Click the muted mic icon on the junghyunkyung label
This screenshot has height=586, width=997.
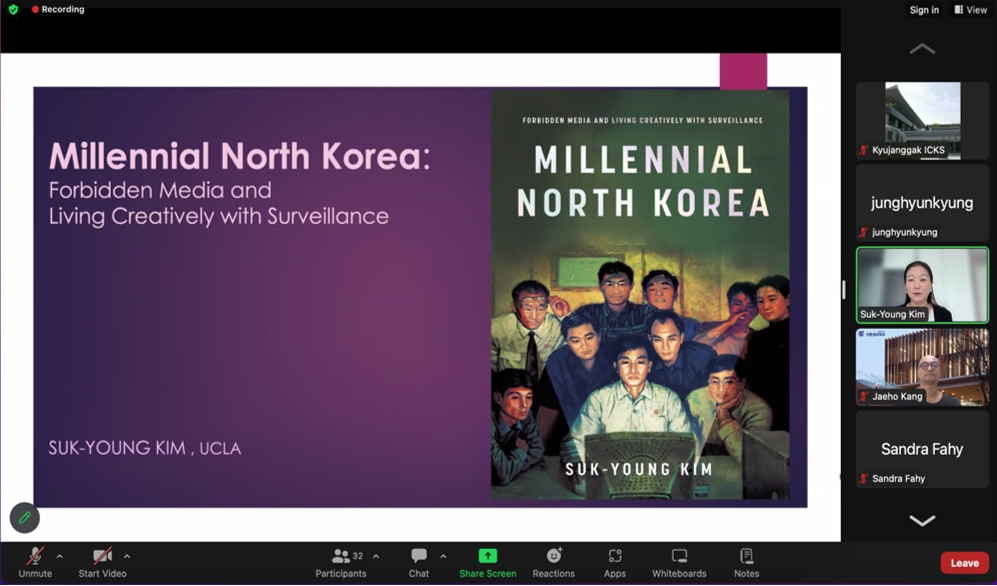click(x=863, y=233)
